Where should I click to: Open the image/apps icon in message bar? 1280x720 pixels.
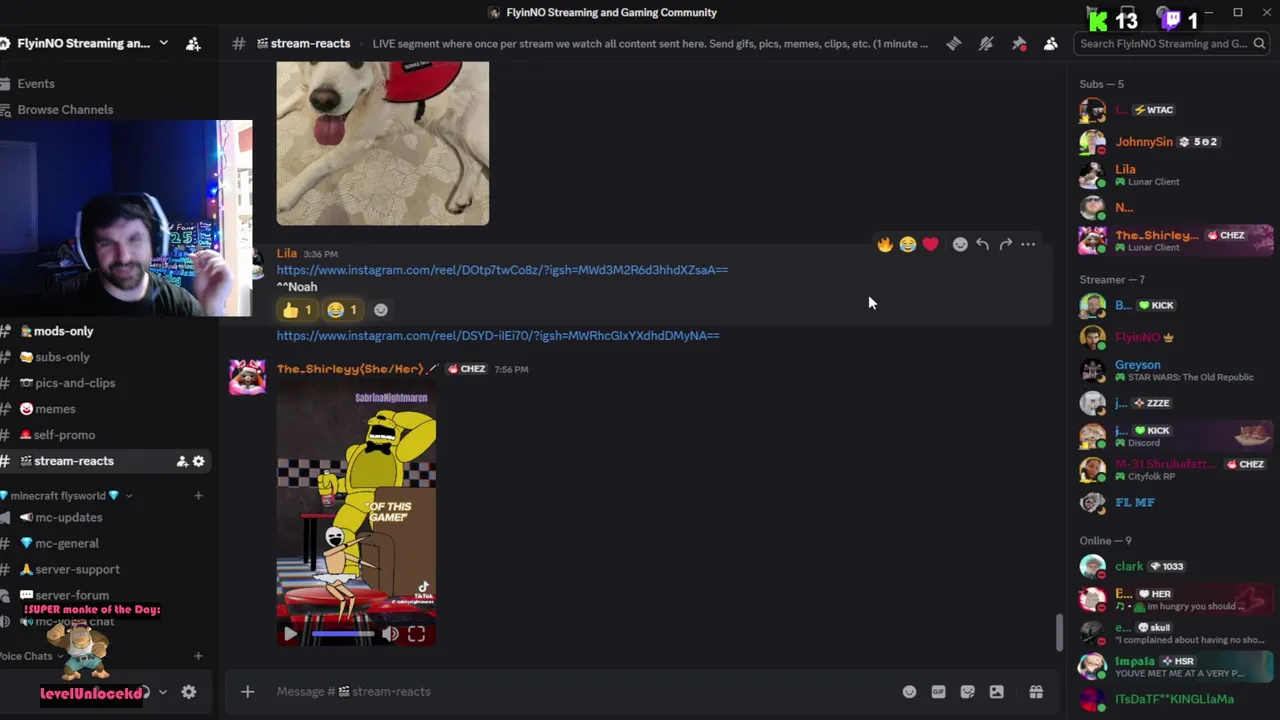coord(996,692)
